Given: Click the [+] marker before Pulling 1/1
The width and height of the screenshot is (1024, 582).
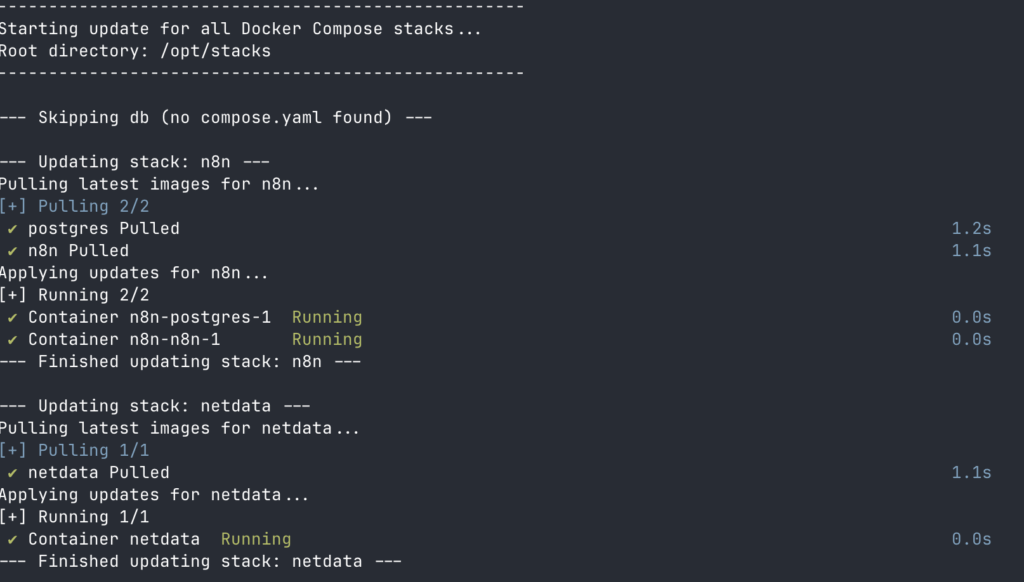Looking at the screenshot, I should point(13,451).
